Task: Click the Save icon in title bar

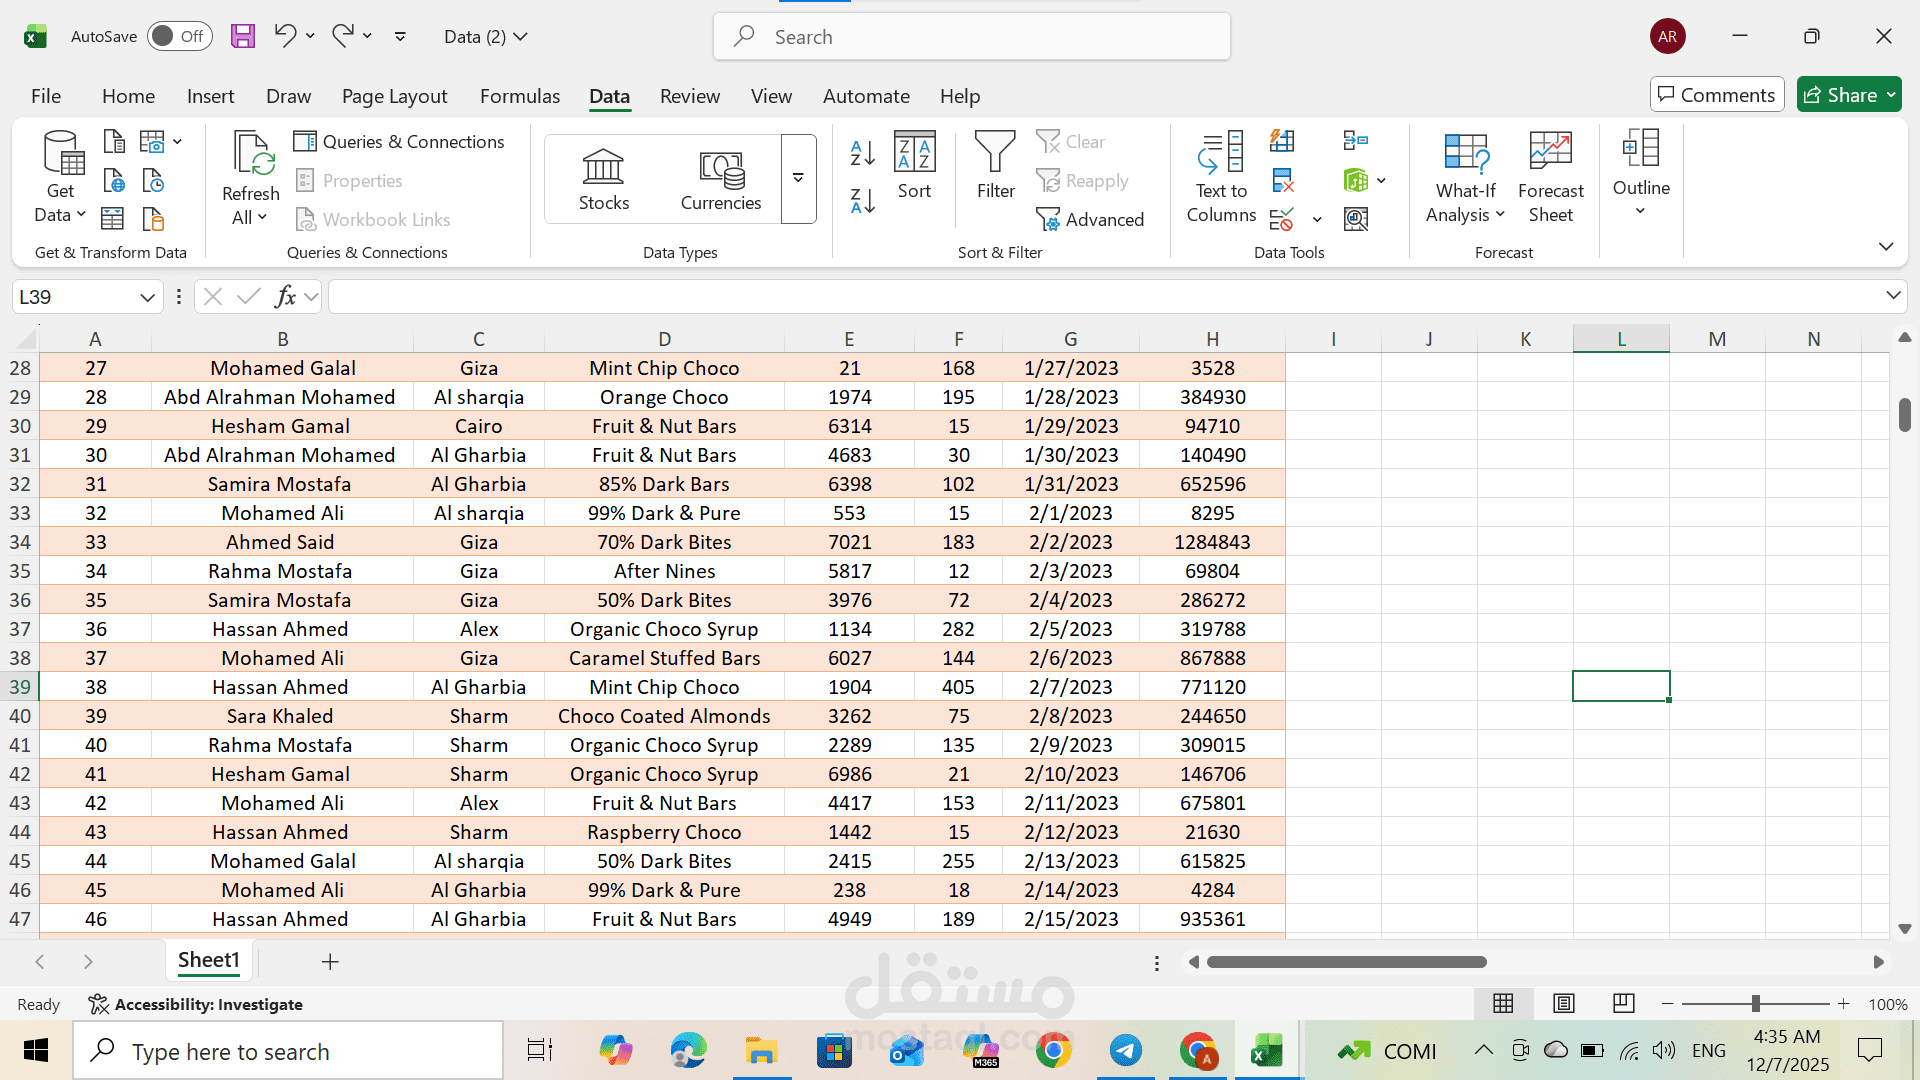Action: (243, 37)
